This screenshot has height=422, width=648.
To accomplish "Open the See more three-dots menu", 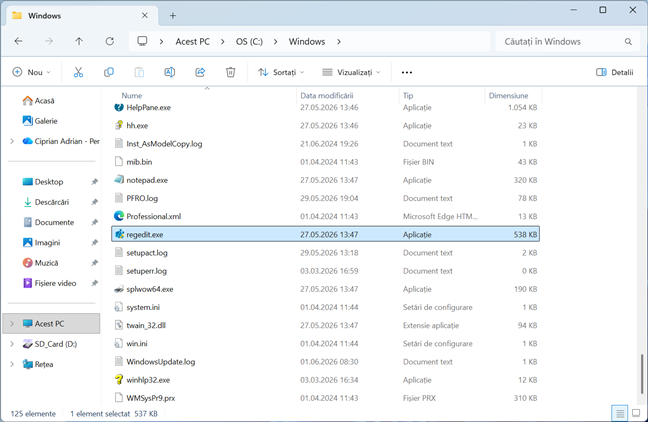I will [x=407, y=72].
